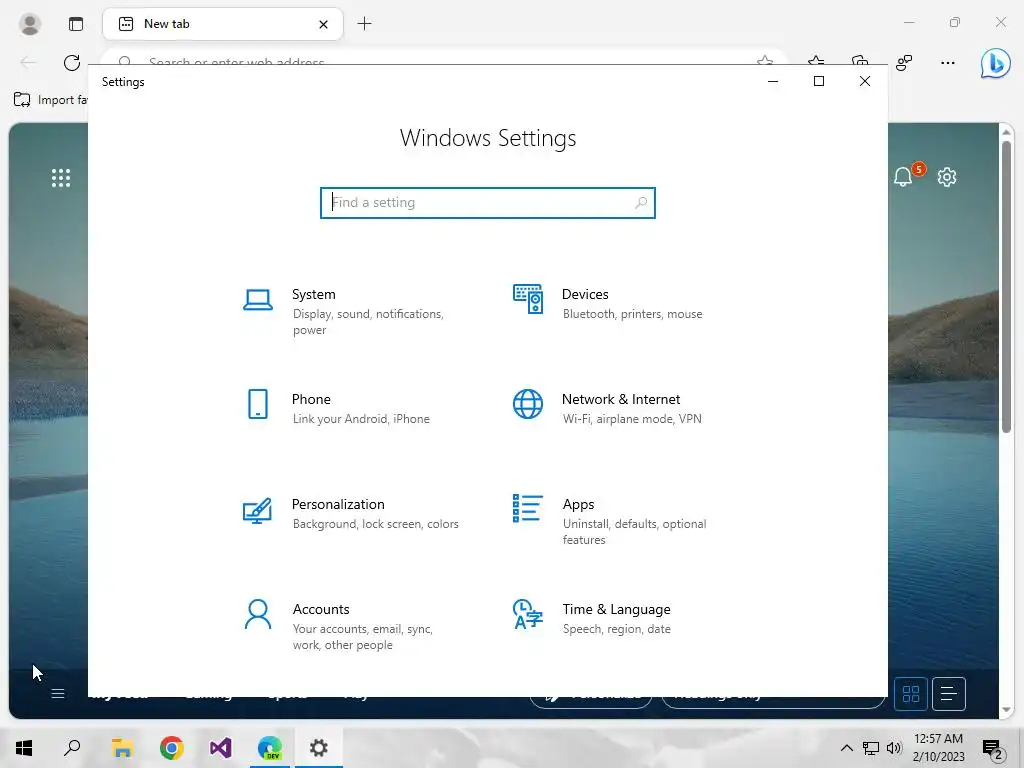Click the Edge profile avatar icon

pyautogui.click(x=29, y=24)
